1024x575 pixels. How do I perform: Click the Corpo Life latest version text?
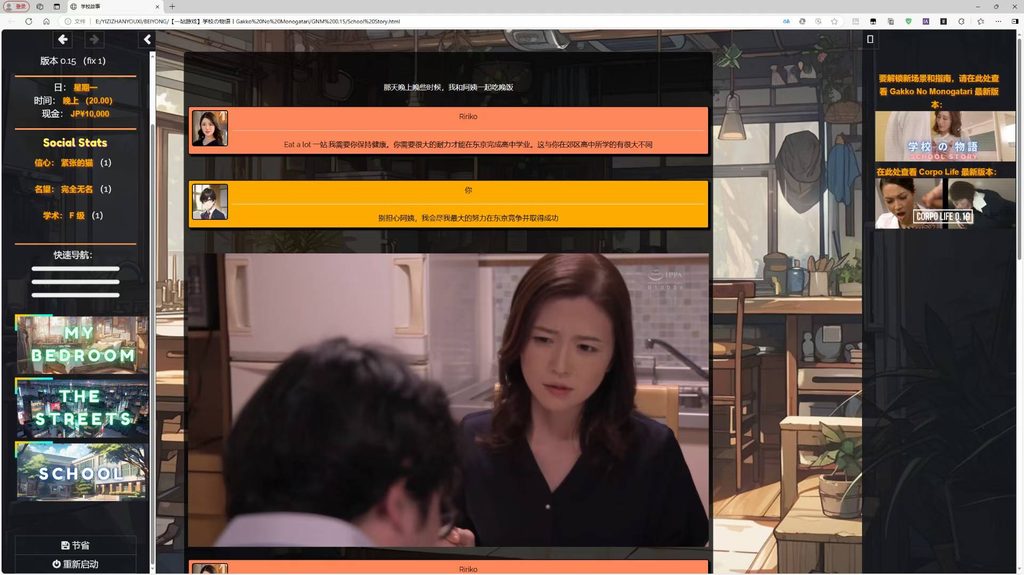[x=936, y=172]
